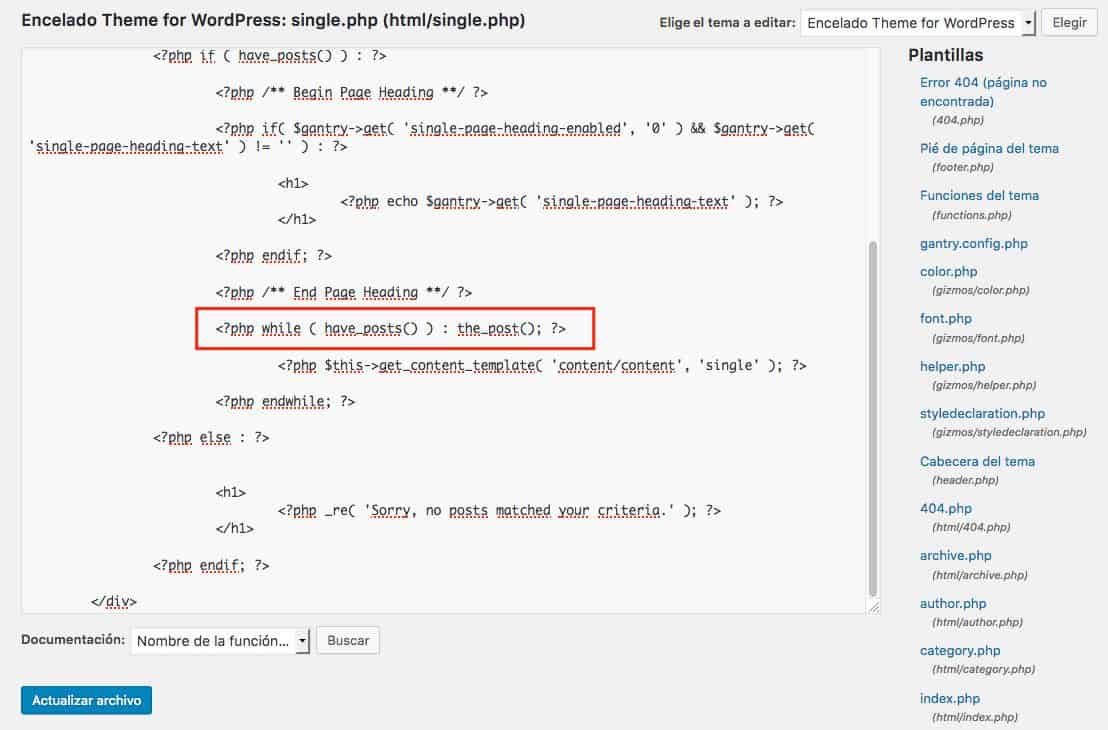Click the End Page Heading comment line
The image size is (1108, 730).
(343, 293)
